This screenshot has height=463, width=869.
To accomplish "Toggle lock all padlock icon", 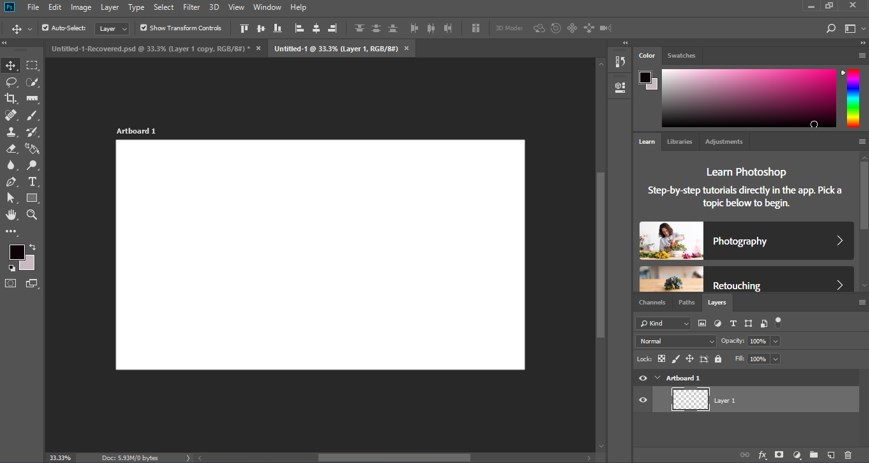I will pyautogui.click(x=718, y=359).
